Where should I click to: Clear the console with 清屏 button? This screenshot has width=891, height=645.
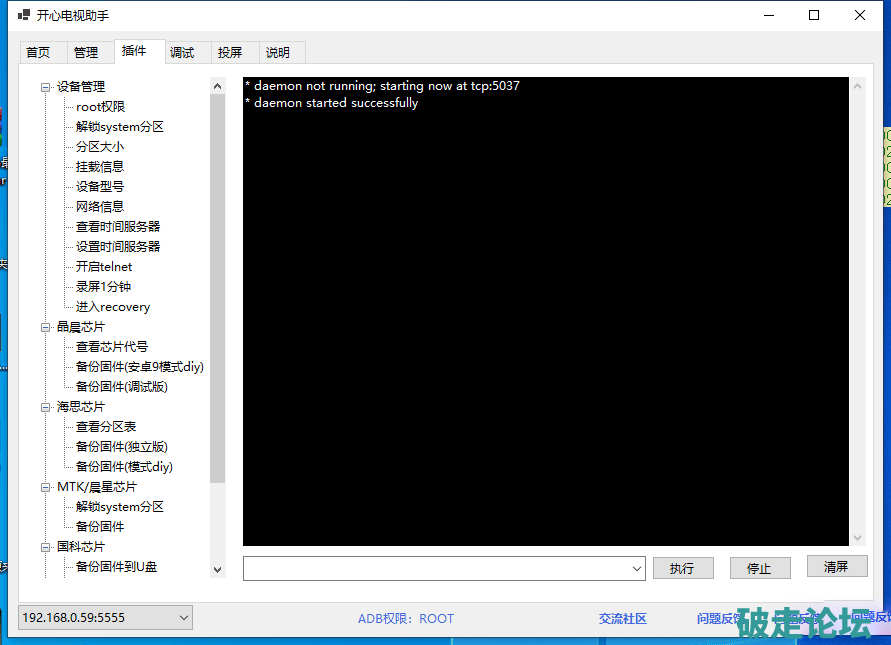pyautogui.click(x=836, y=567)
